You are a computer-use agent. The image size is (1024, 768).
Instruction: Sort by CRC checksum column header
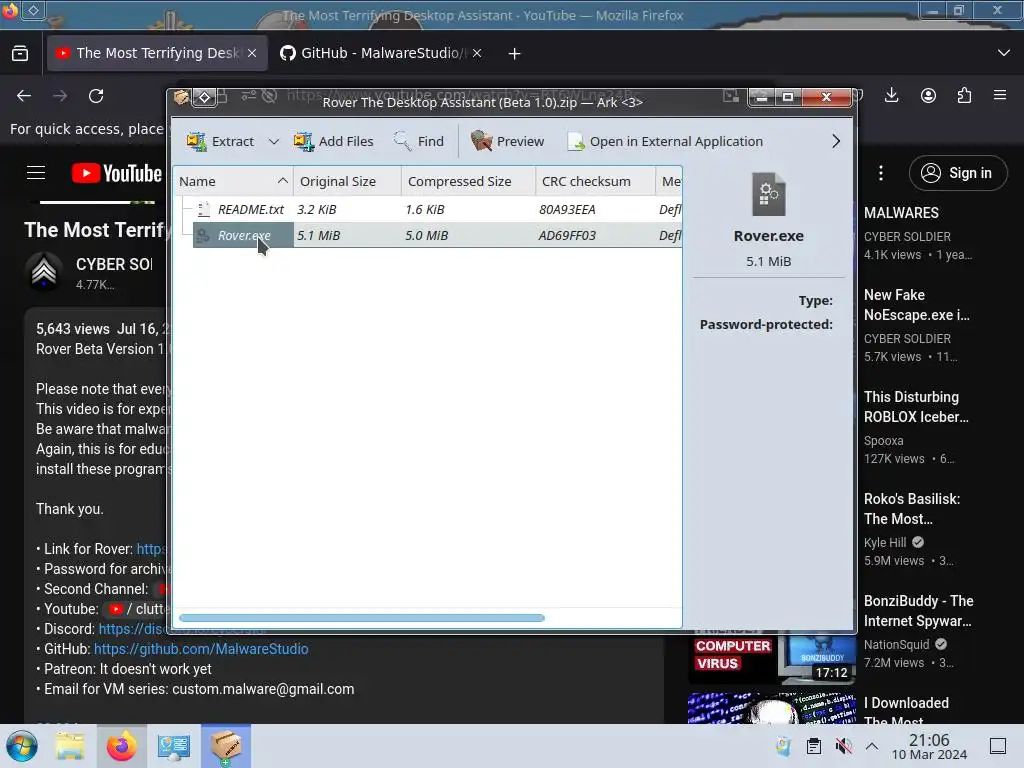[595, 182]
